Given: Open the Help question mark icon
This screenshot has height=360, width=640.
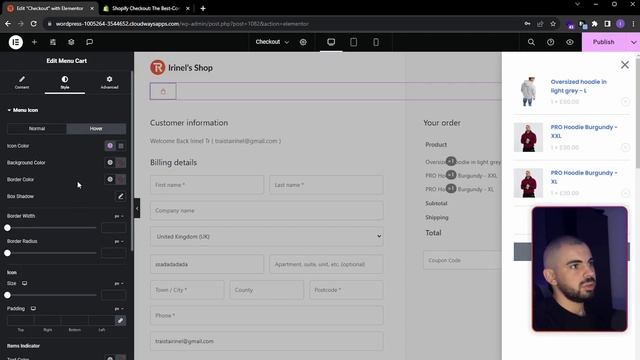Looking at the screenshot, I should coord(551,42).
